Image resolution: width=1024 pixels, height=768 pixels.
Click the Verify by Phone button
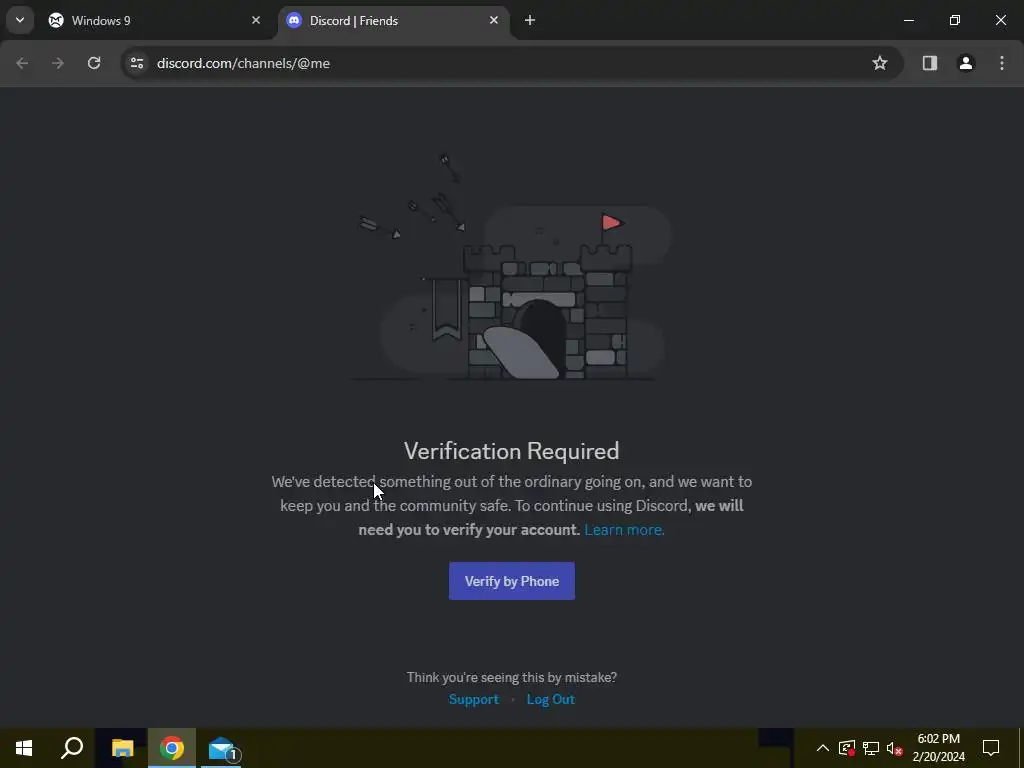point(511,581)
